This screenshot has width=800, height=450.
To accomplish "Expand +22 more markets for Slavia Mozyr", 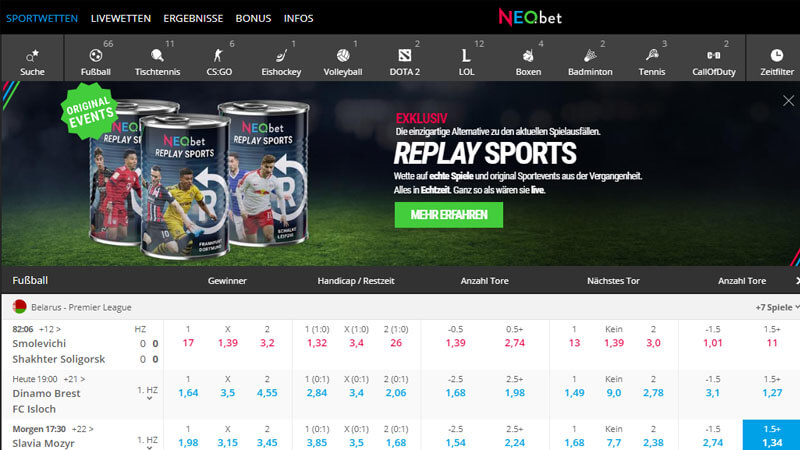I will (83, 429).
